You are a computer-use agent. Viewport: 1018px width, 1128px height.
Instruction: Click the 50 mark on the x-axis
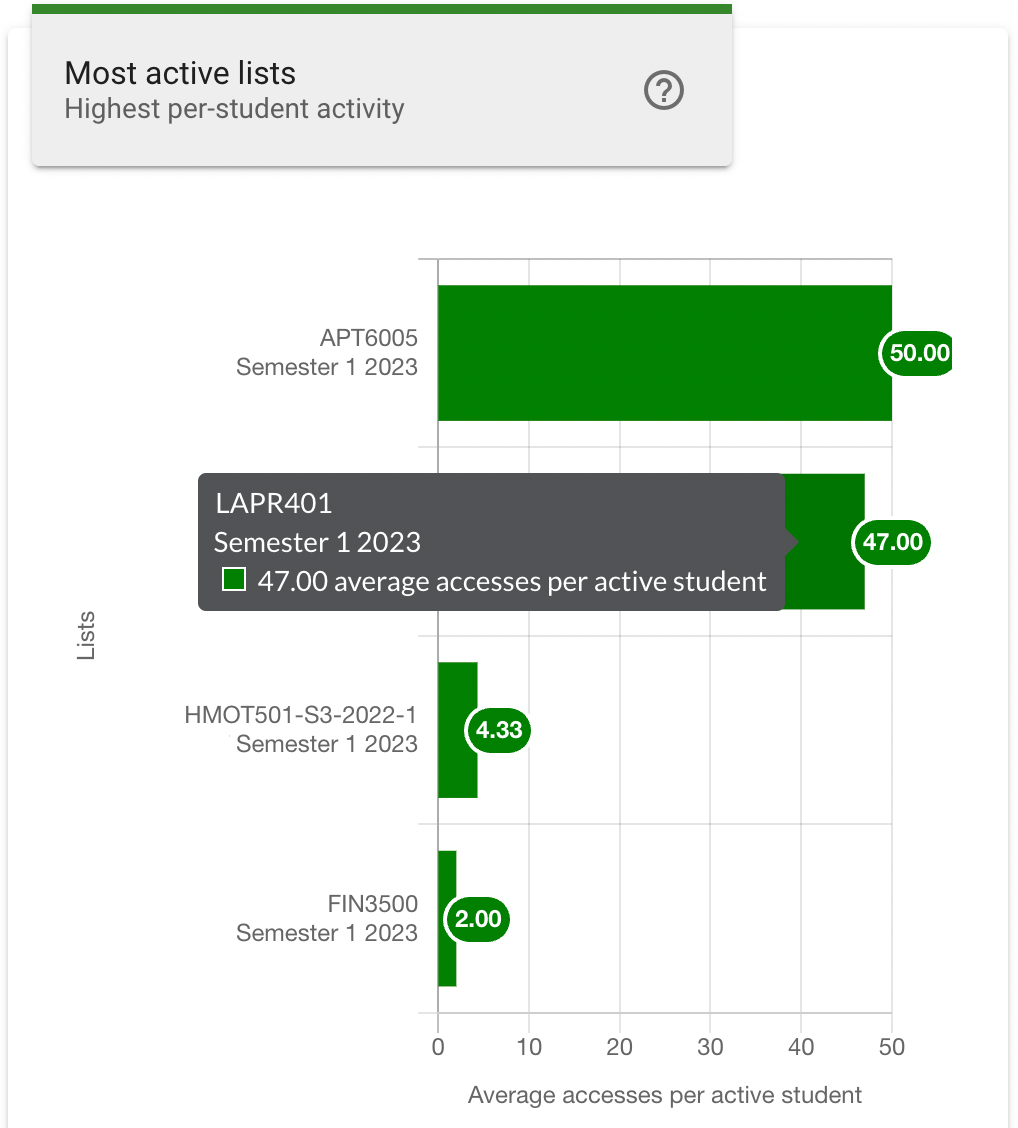click(x=891, y=1047)
